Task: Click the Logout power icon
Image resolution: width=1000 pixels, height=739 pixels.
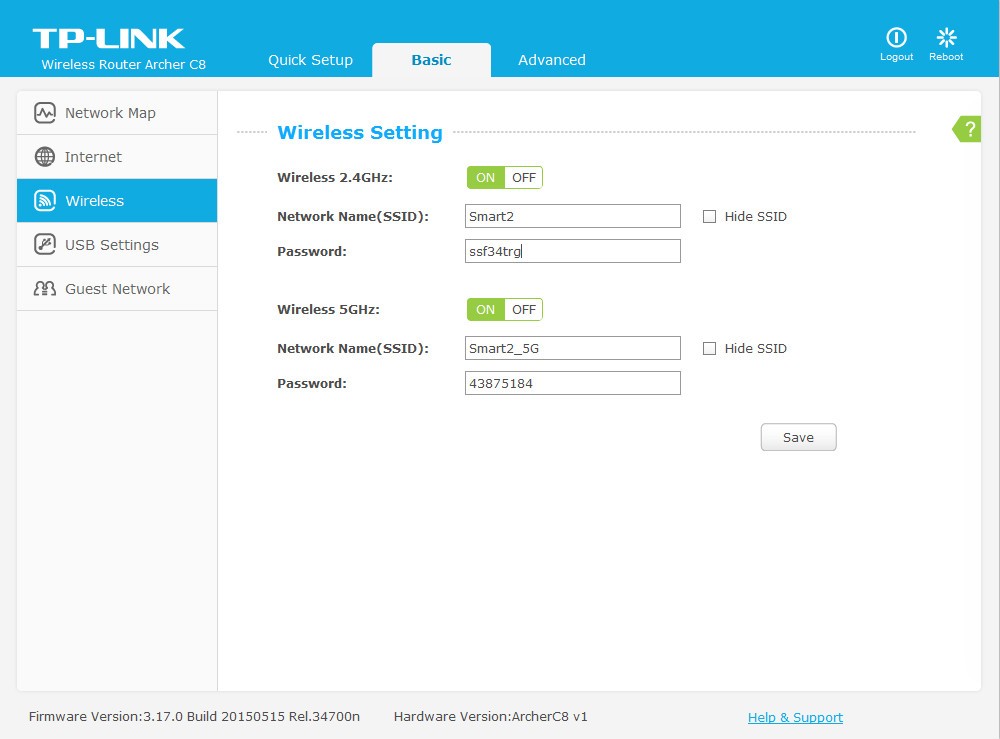Action: (x=896, y=38)
